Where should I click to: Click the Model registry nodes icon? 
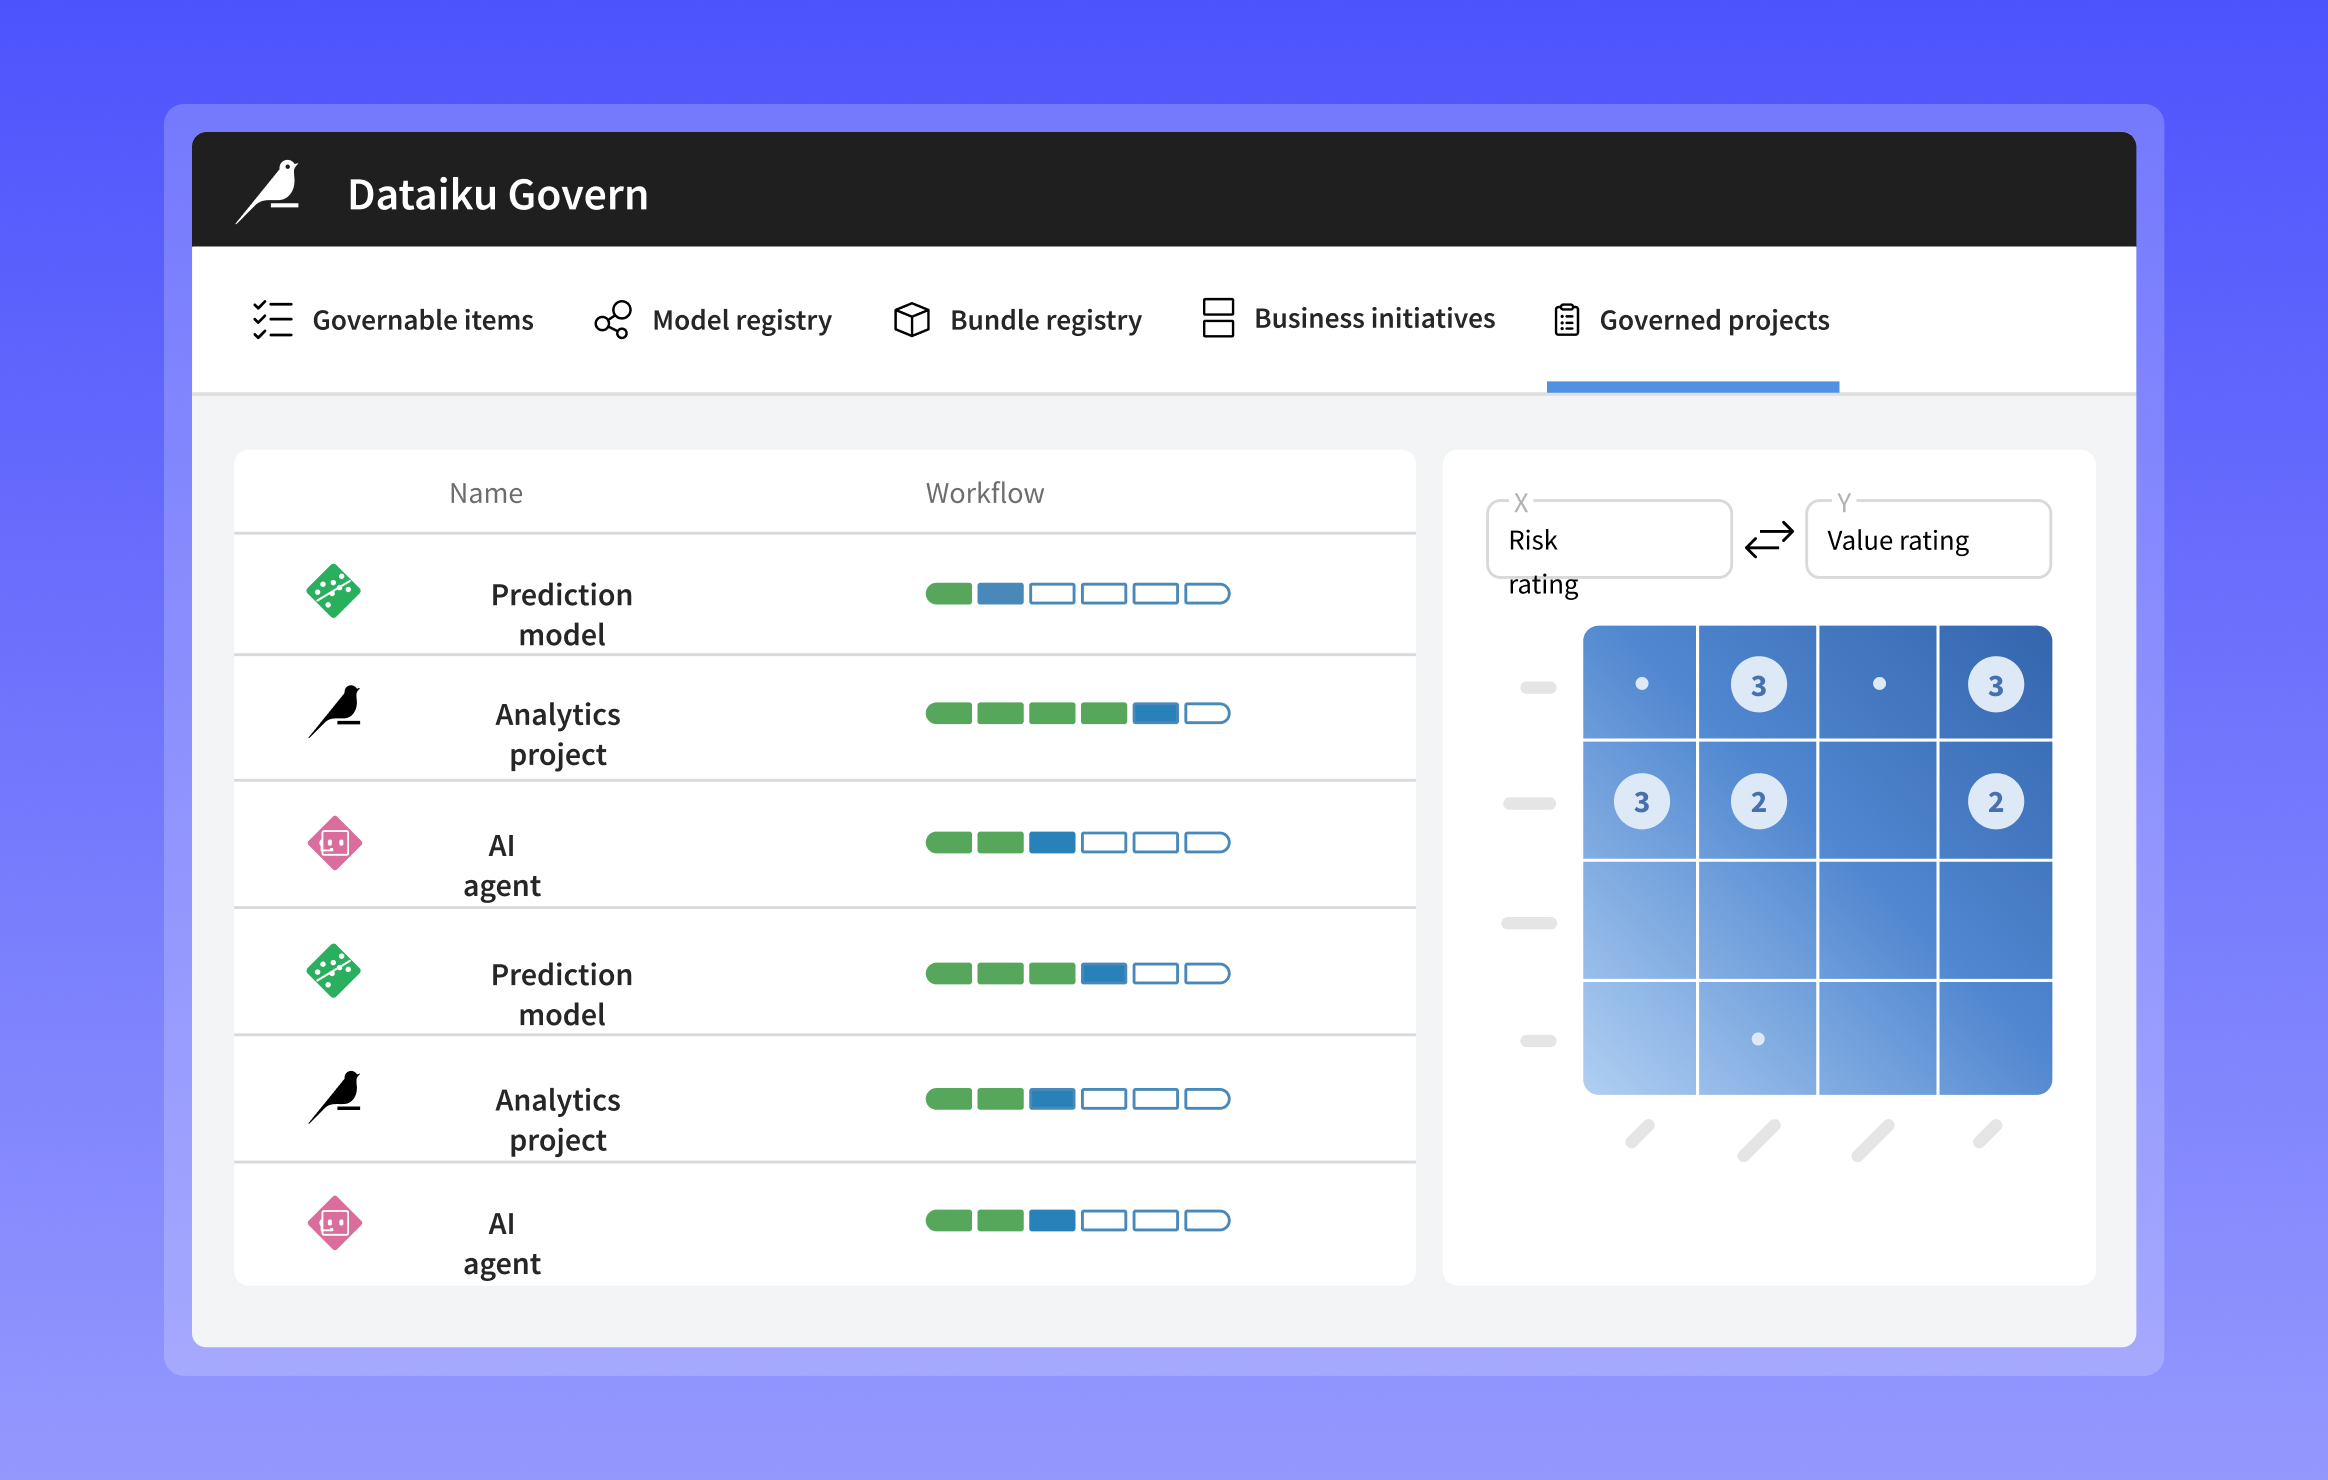pyautogui.click(x=612, y=320)
